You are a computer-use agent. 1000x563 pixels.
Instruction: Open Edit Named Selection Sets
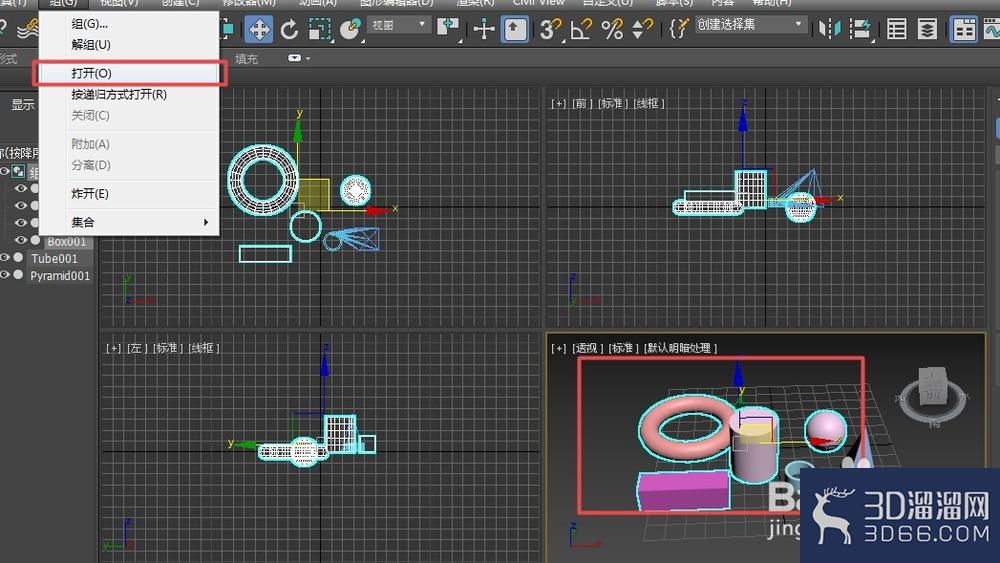pyautogui.click(x=680, y=28)
